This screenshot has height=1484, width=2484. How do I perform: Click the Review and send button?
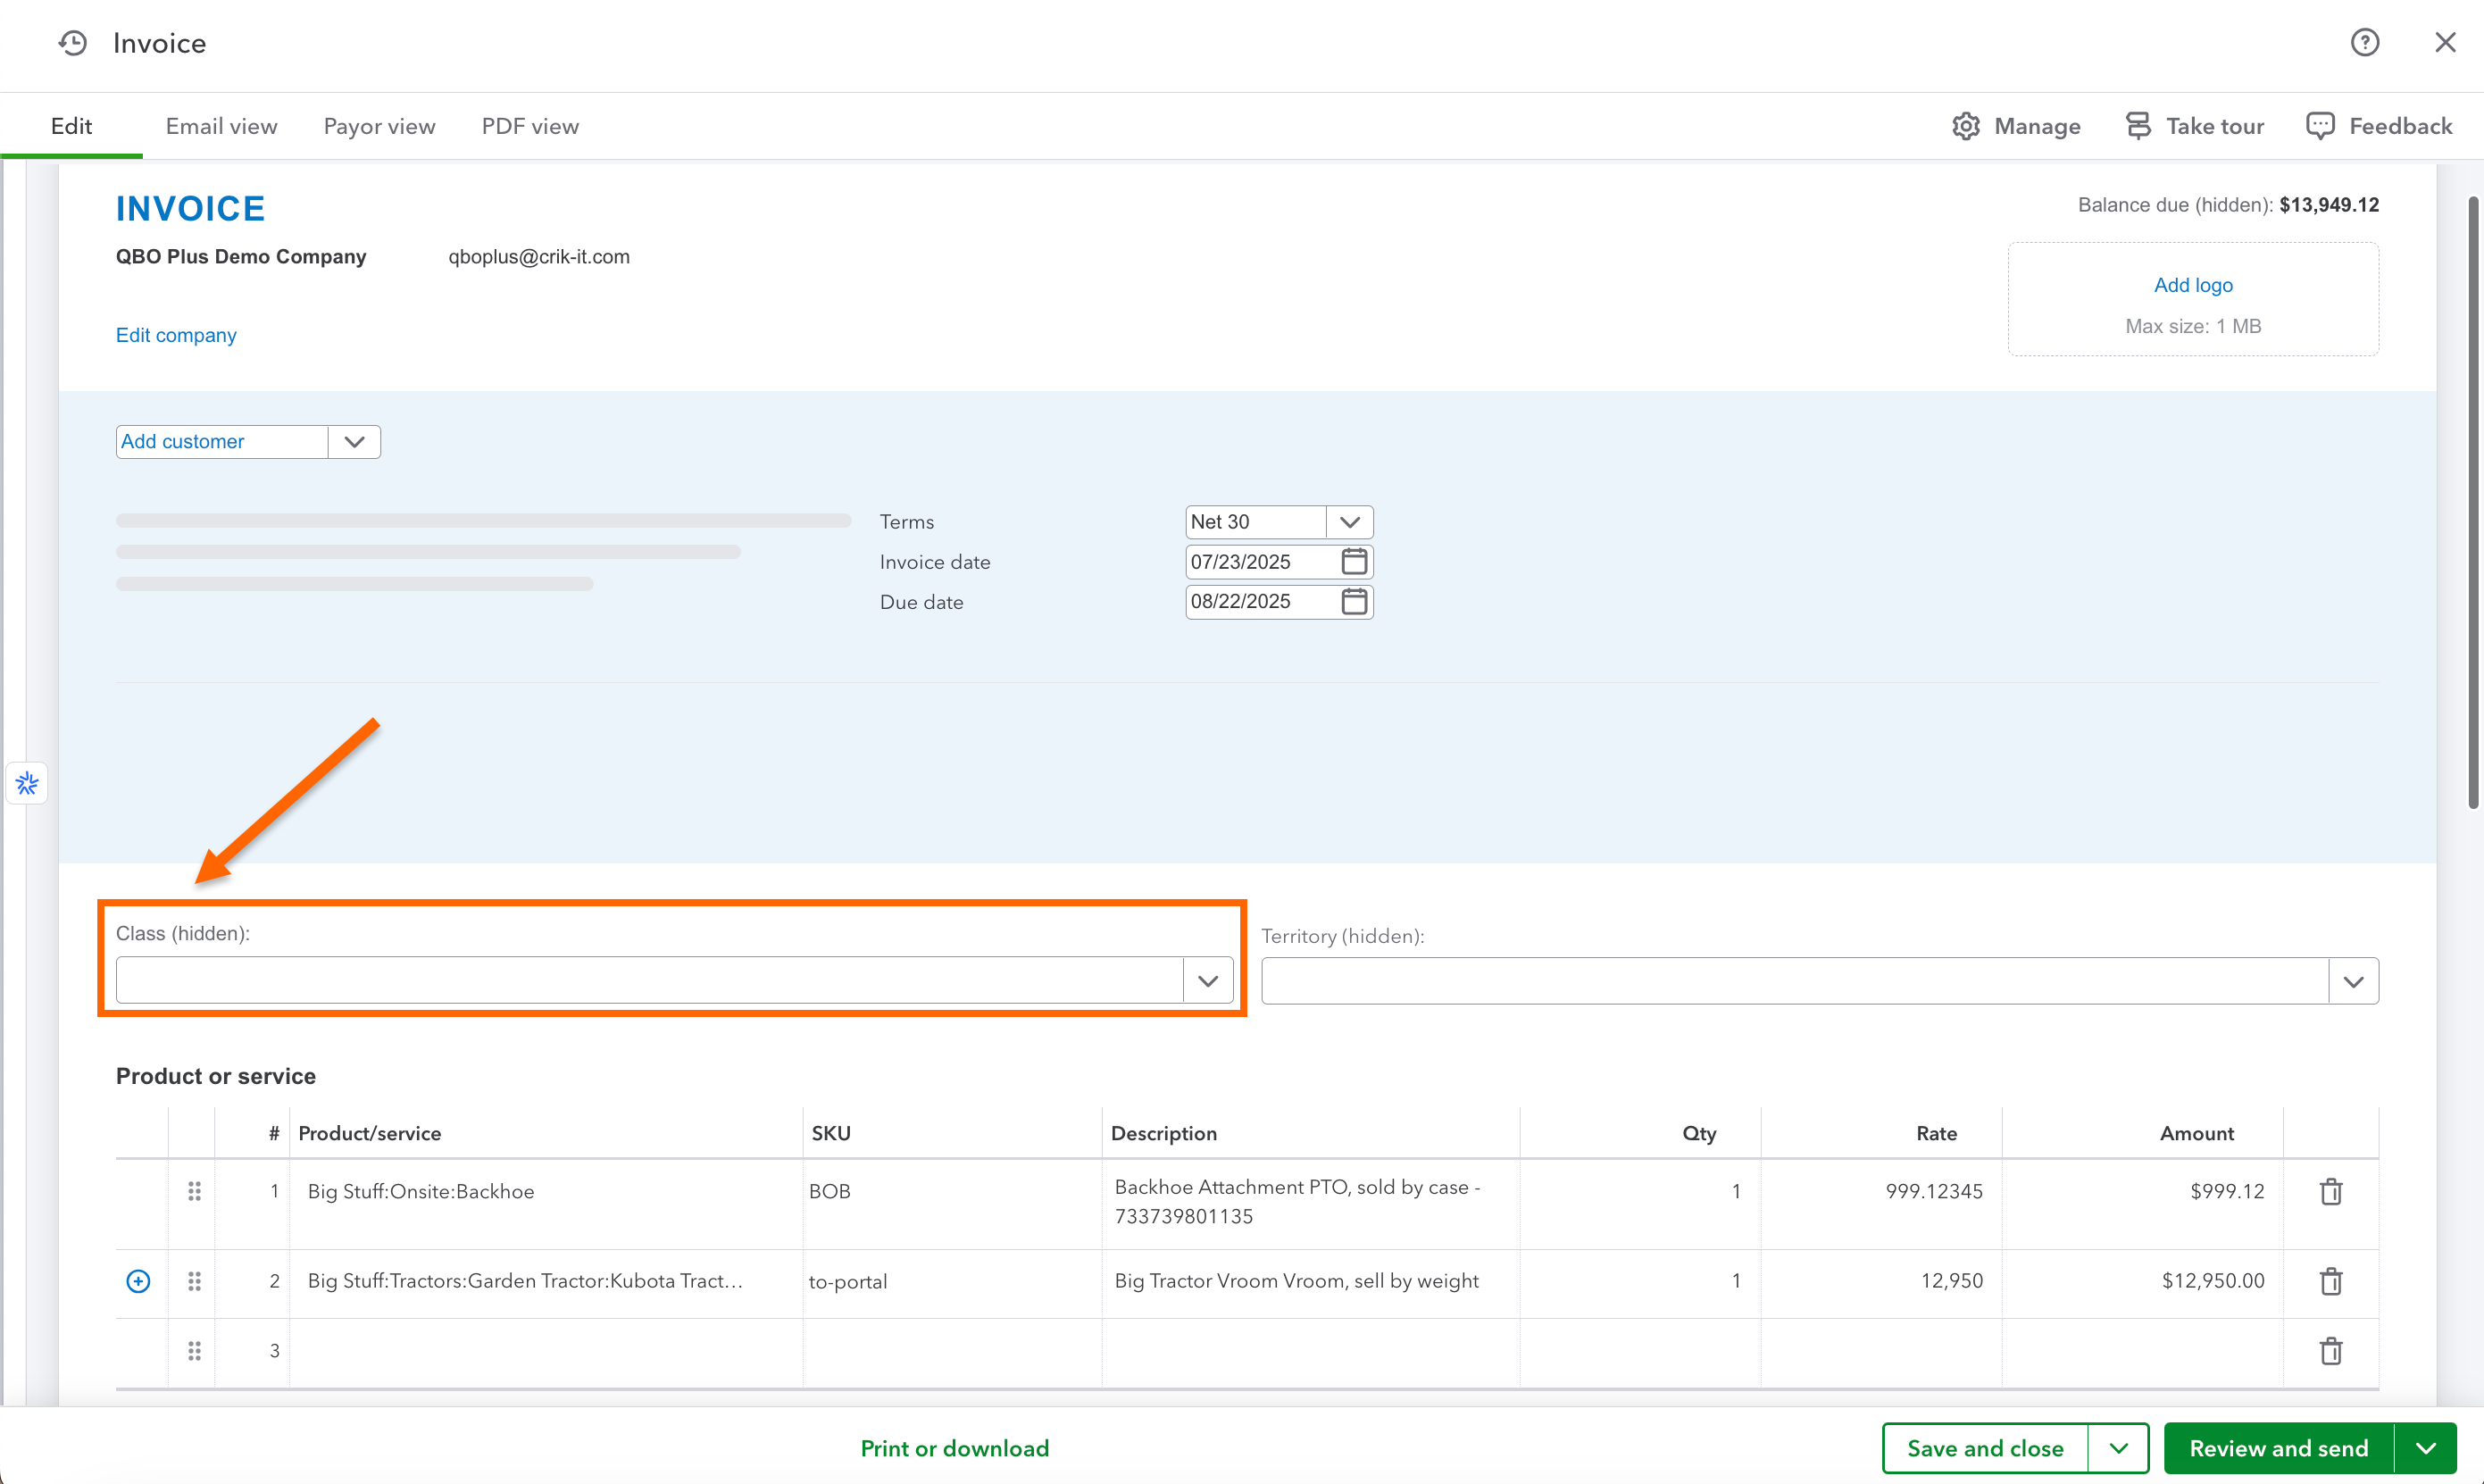[2278, 1448]
